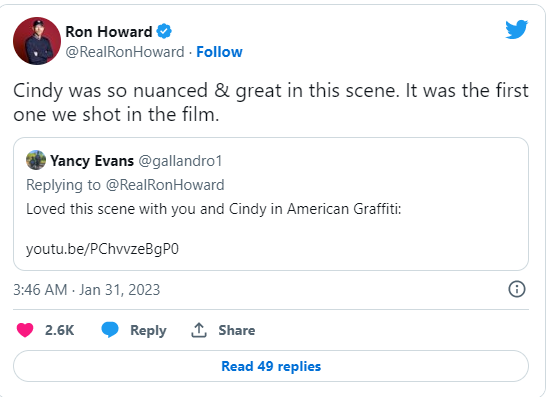This screenshot has height=397, width=558.
Task: Follow @RealRonHoward
Action: 219,52
